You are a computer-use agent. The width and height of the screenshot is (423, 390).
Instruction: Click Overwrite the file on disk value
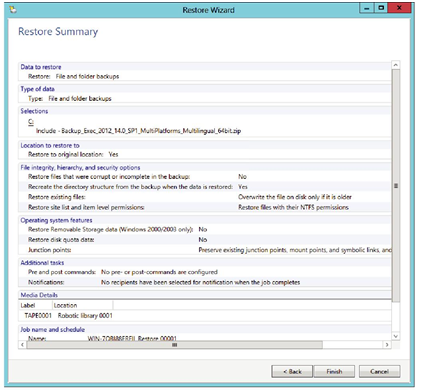coord(295,197)
